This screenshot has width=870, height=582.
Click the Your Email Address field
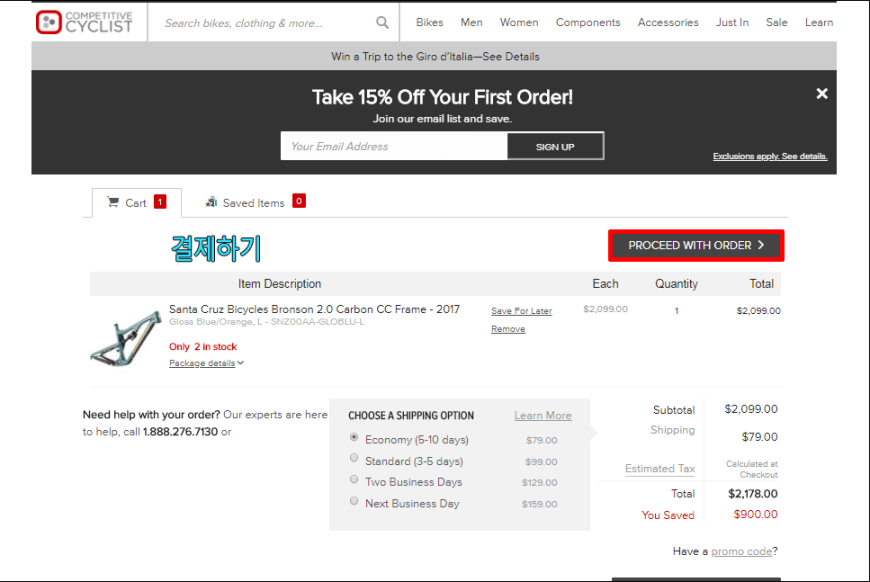[394, 146]
